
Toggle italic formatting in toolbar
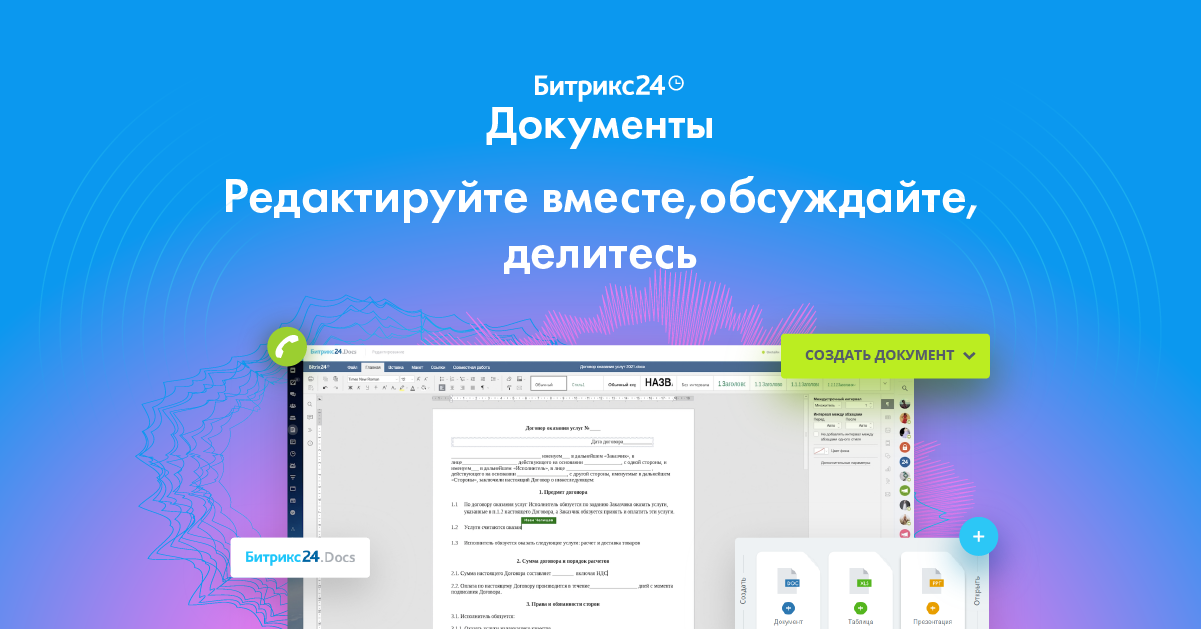(358, 388)
